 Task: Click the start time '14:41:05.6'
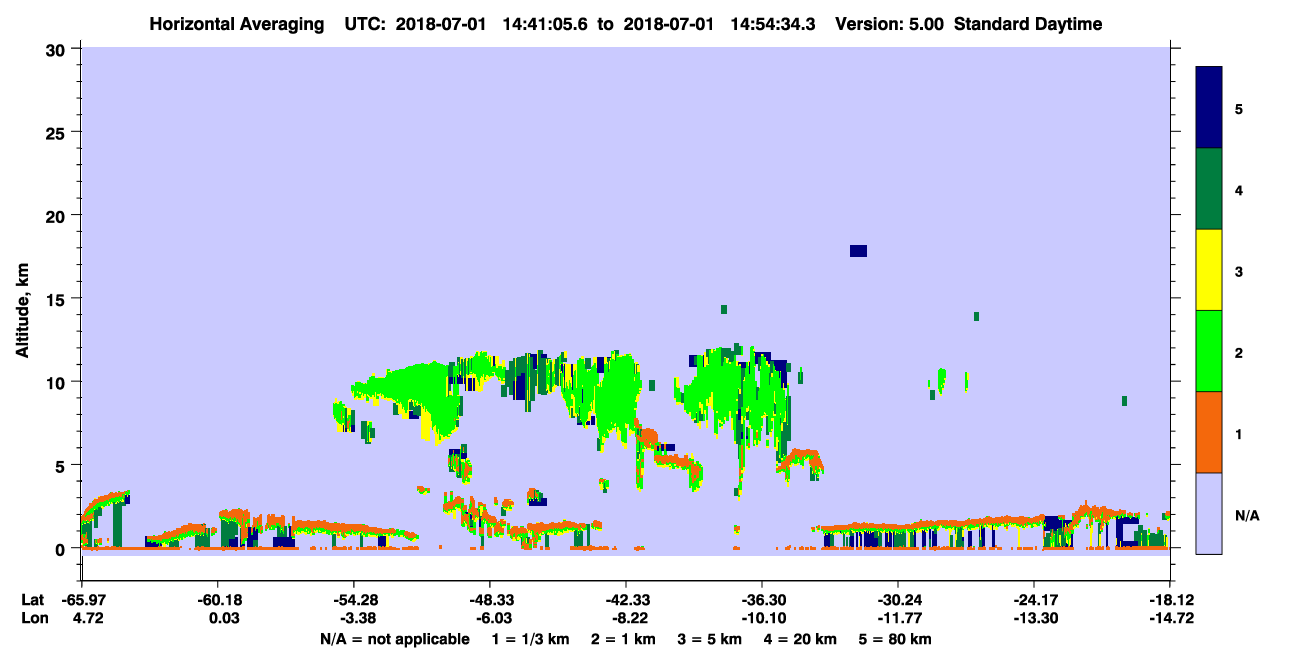click(x=543, y=24)
